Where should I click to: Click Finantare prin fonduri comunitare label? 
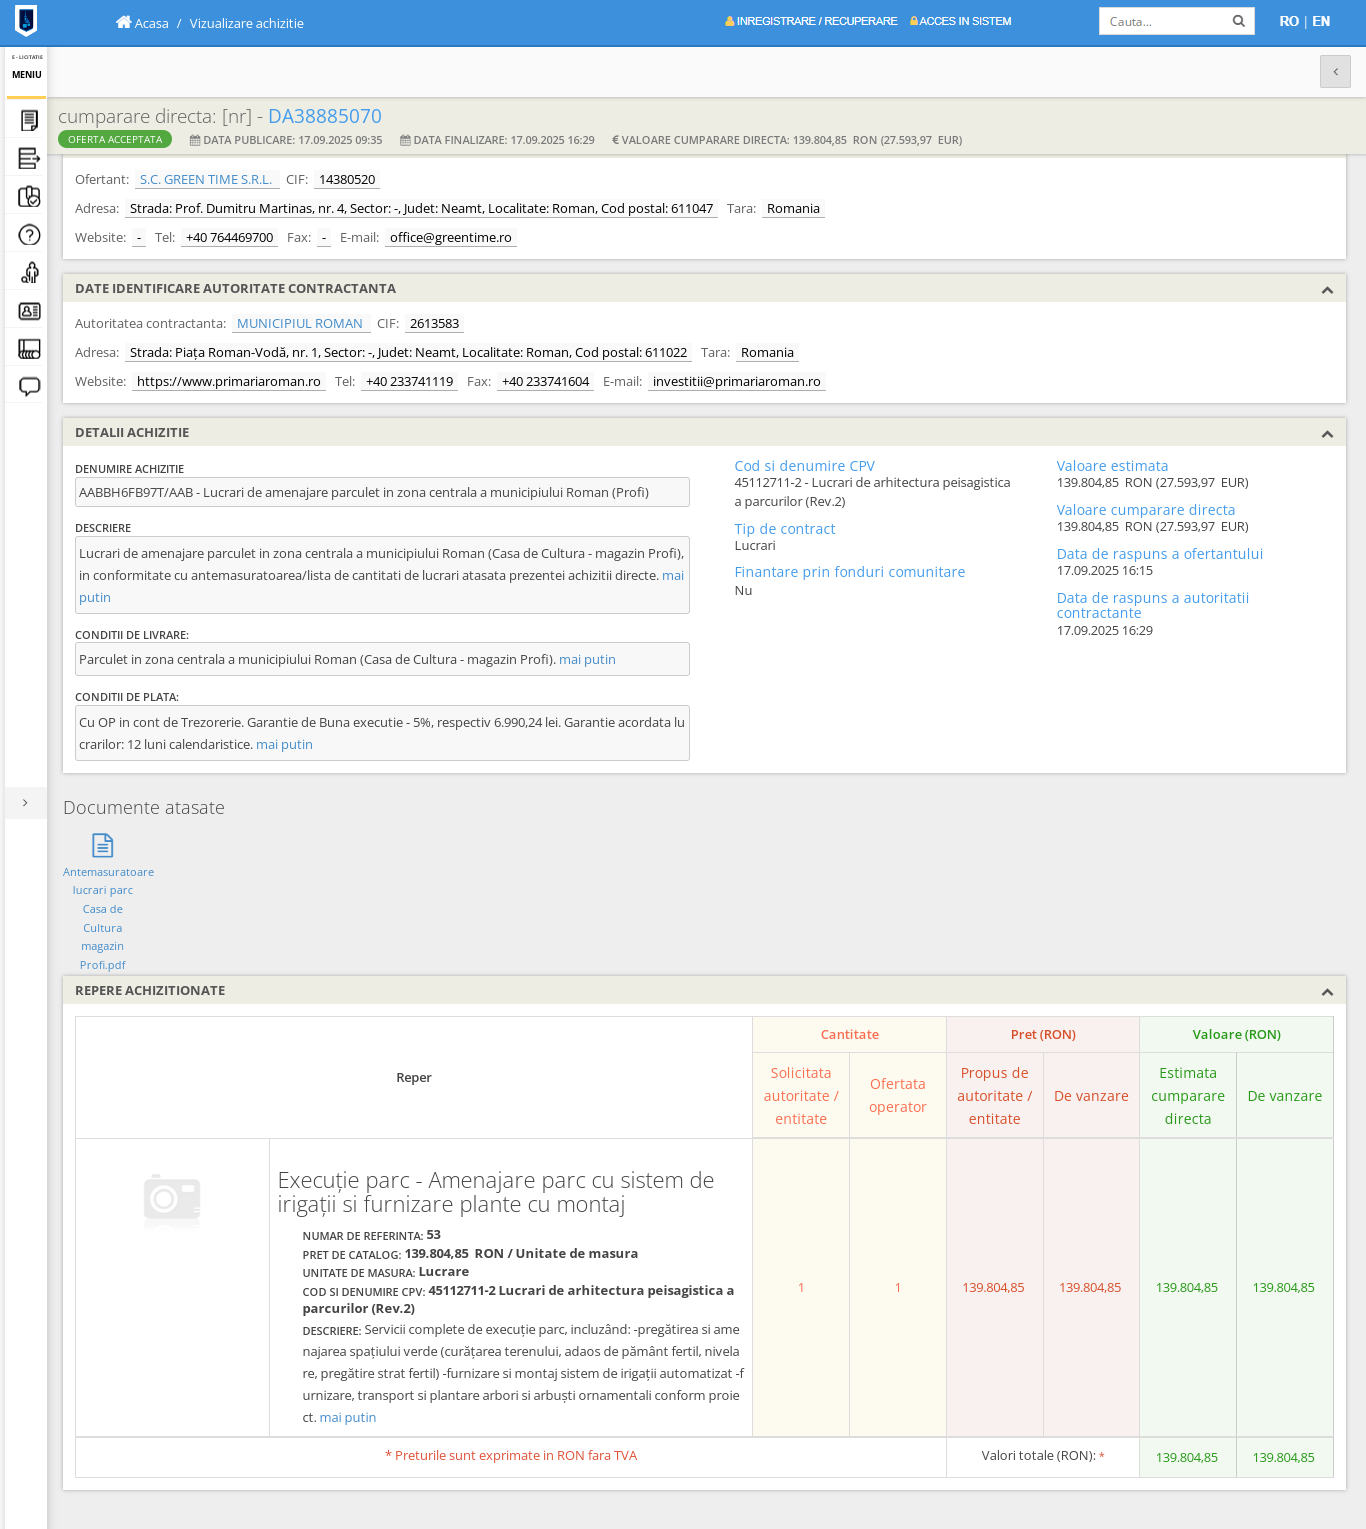850,572
